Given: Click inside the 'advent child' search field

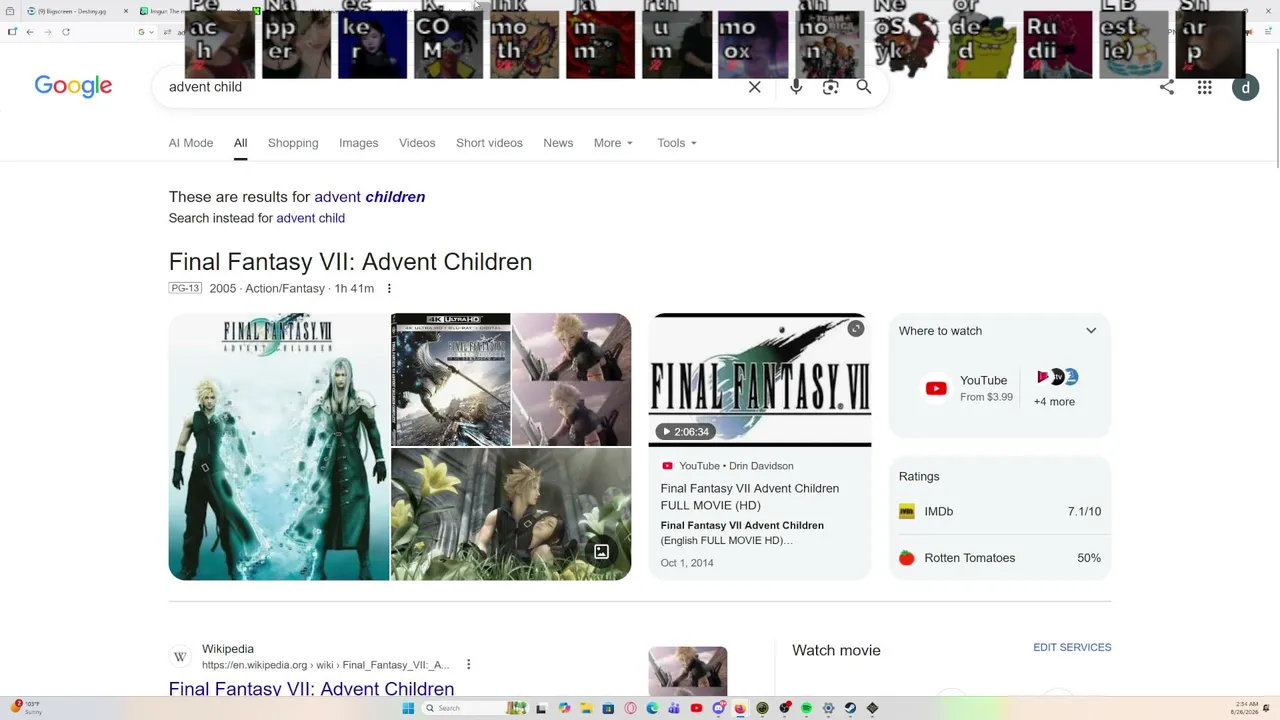Looking at the screenshot, I should click(450, 87).
